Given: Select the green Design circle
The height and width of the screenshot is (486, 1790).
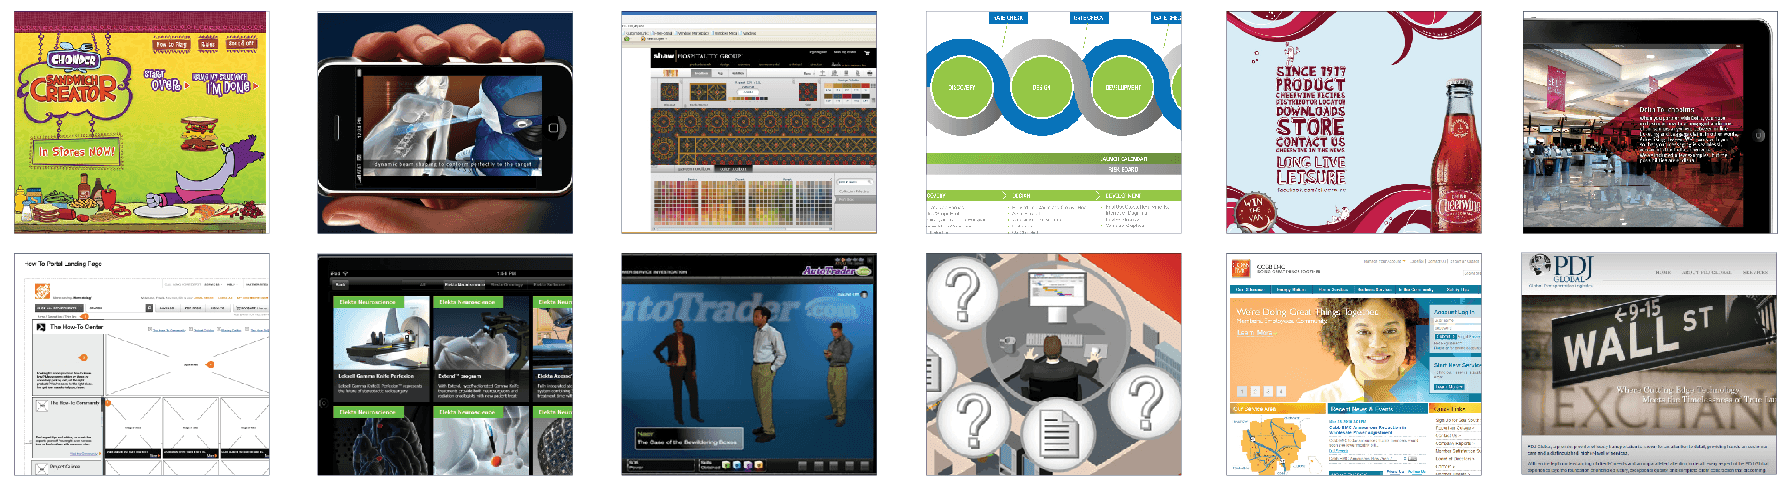Looking at the screenshot, I should click(x=1041, y=88).
